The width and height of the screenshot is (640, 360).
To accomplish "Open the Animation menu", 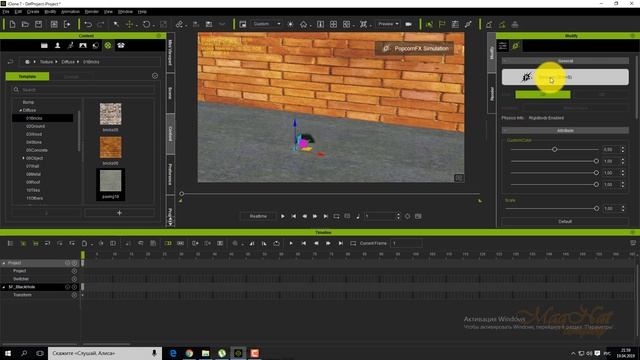I will coord(70,12).
